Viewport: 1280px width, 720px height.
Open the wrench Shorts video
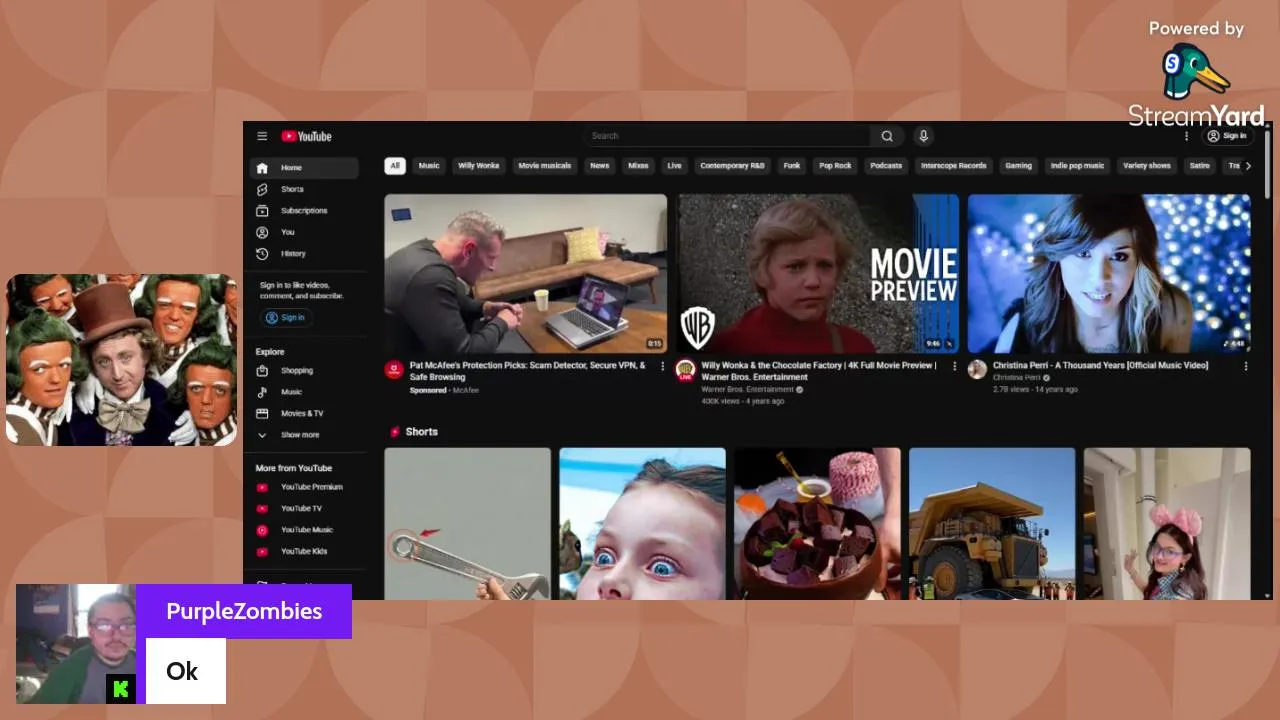tap(468, 524)
